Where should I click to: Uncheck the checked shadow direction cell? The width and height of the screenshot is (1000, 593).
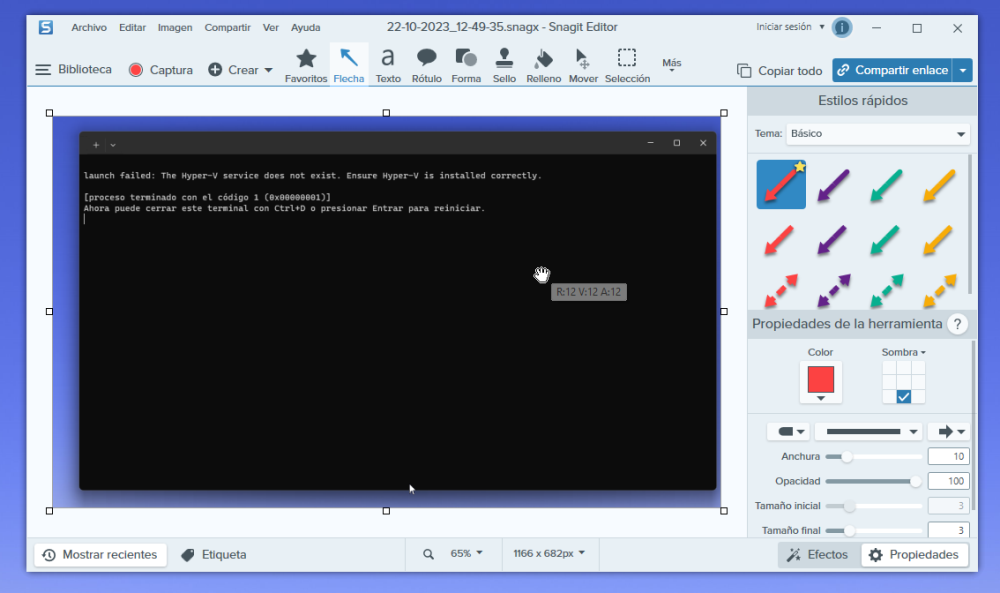[x=904, y=397]
